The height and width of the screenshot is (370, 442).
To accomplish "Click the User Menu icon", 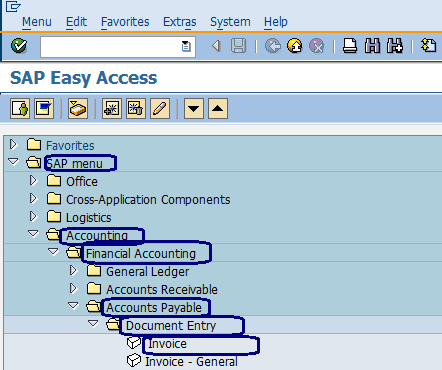I will 20,108.
